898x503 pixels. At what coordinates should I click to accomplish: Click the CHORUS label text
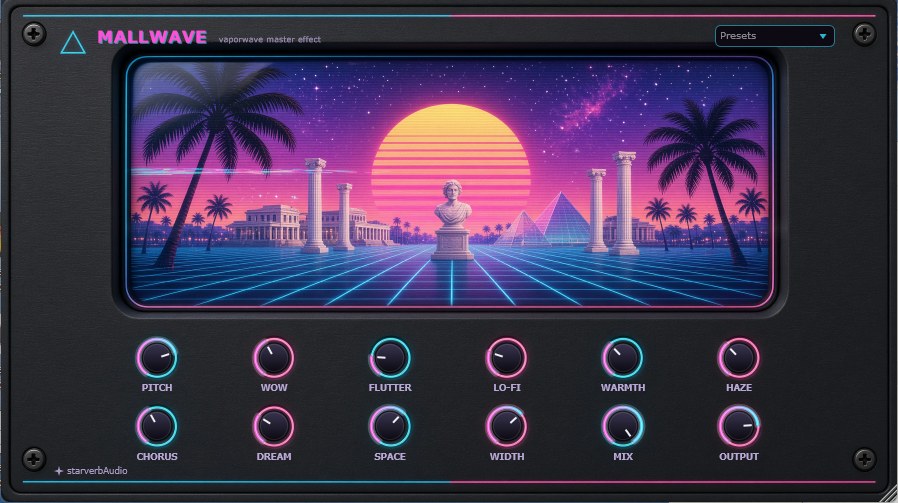(157, 457)
